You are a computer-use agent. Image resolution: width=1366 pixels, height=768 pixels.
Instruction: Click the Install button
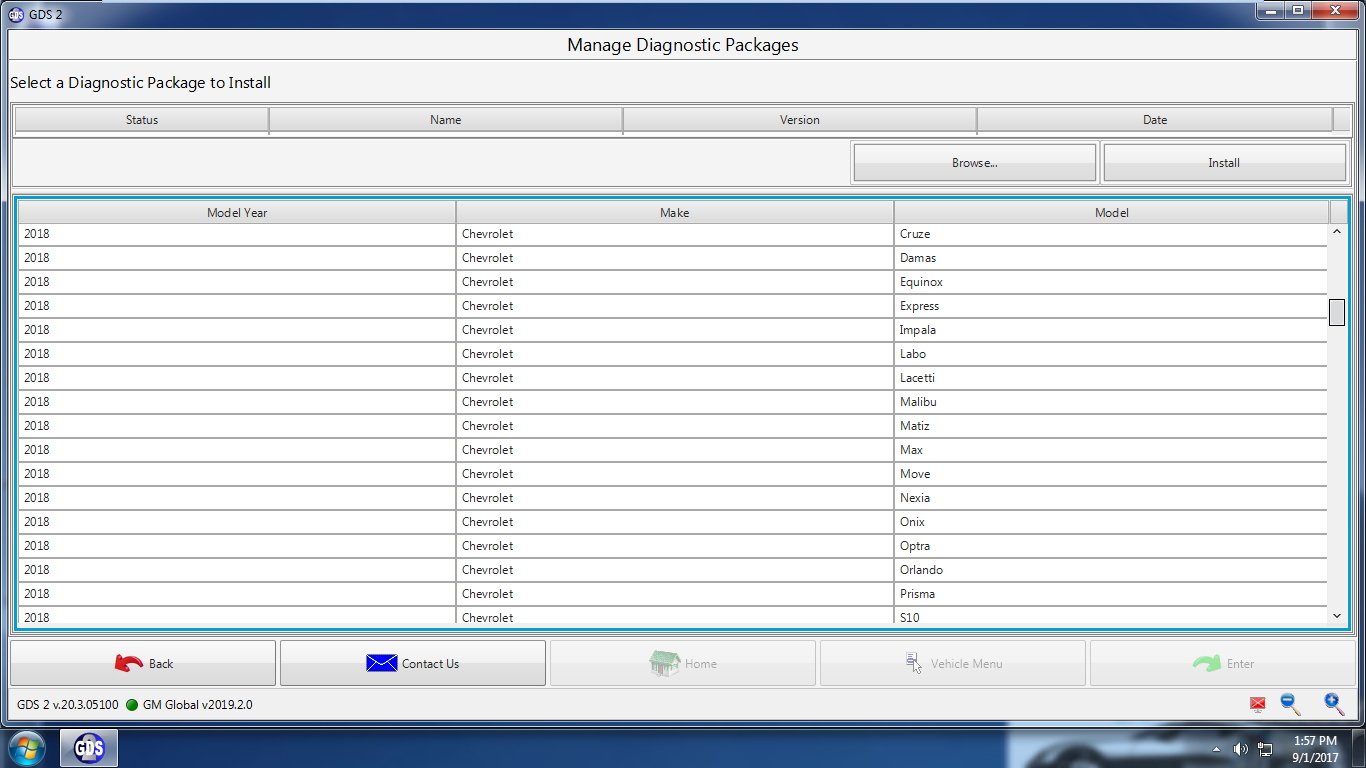pyautogui.click(x=1224, y=163)
